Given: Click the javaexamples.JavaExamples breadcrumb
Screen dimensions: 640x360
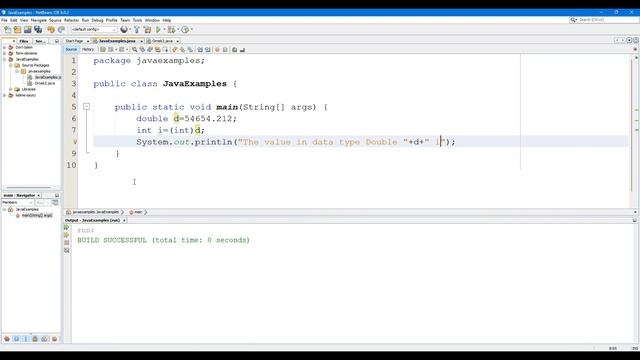Looking at the screenshot, I should point(93,212).
